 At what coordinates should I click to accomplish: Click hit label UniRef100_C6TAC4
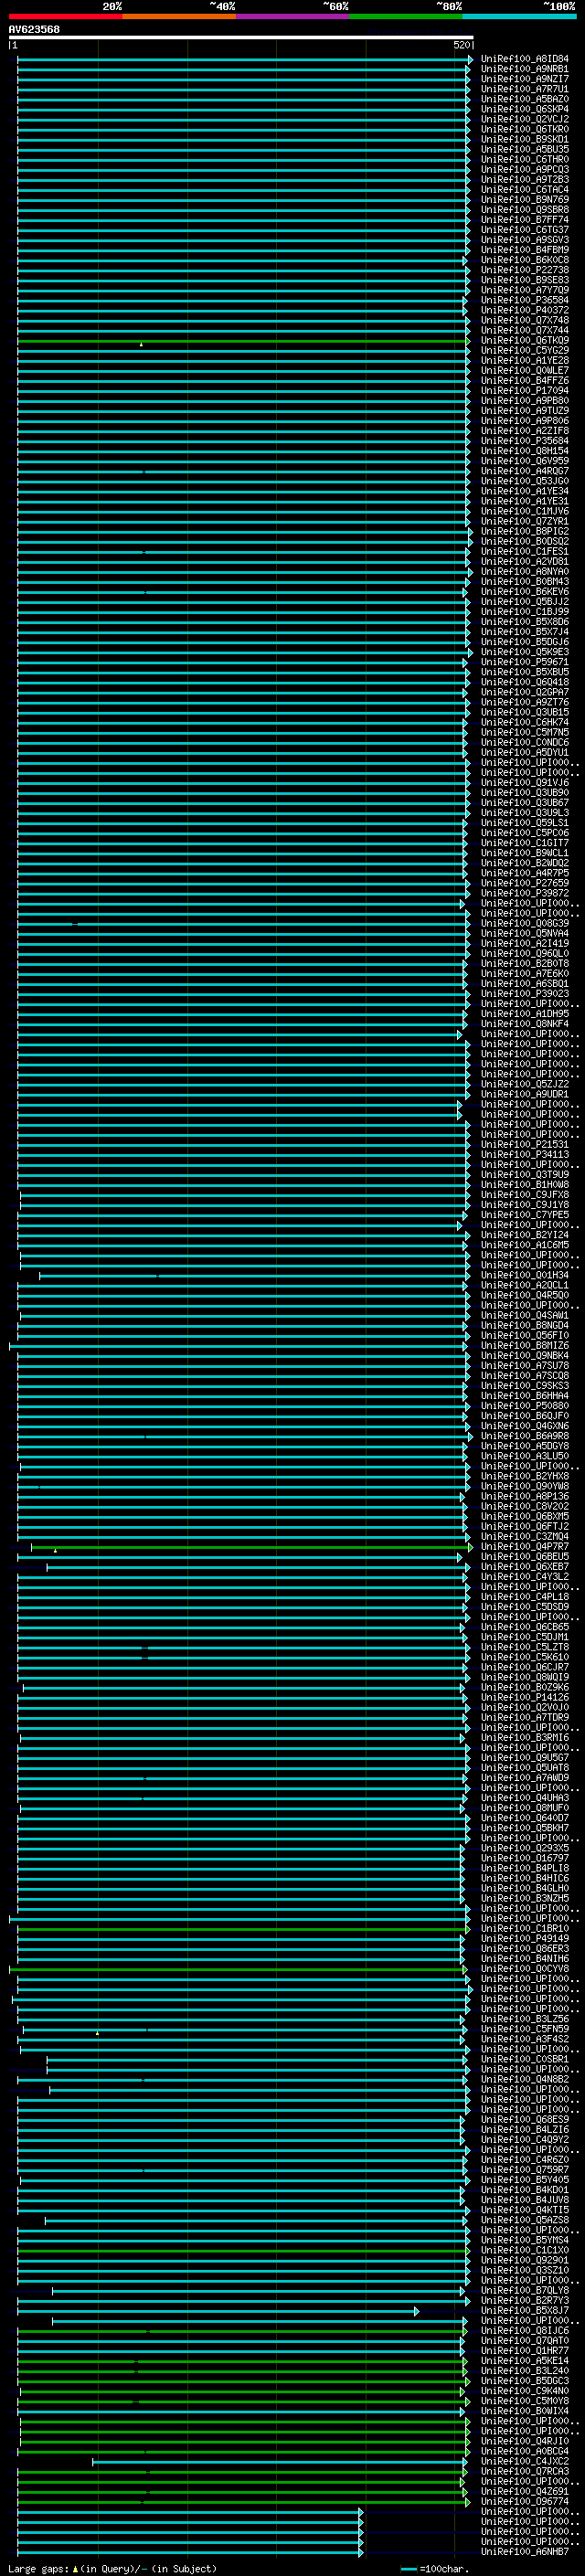[525, 190]
